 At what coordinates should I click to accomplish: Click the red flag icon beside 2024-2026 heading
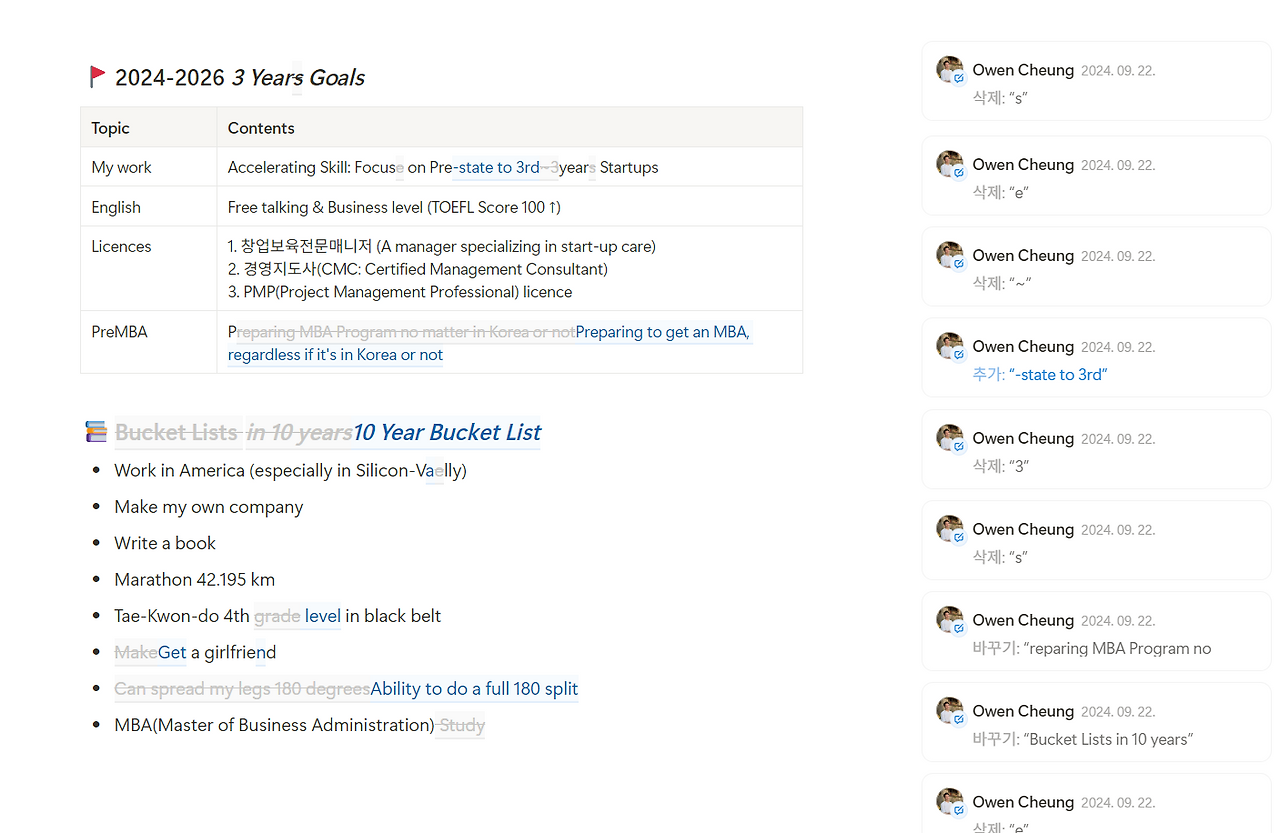coord(97,77)
